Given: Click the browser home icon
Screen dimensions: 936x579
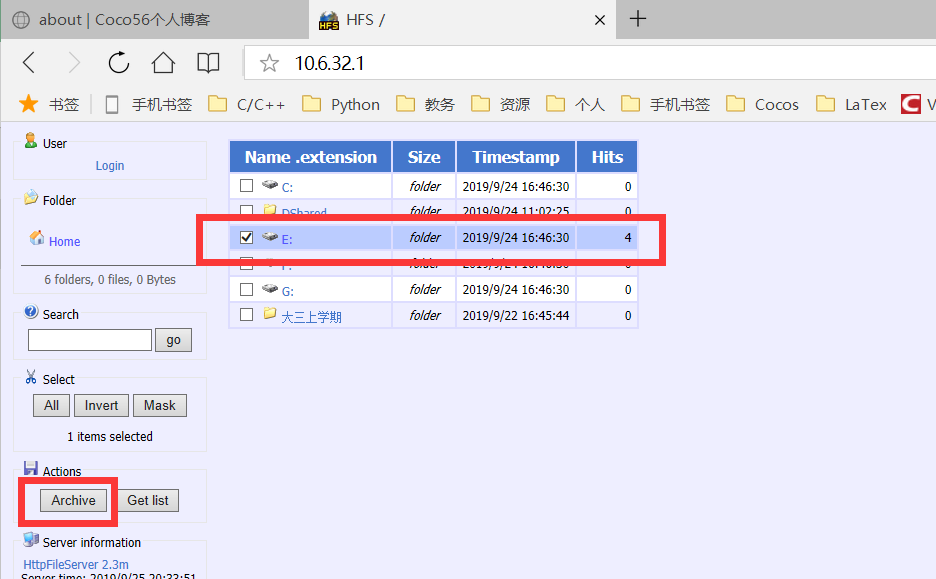Looking at the screenshot, I should click(163, 61).
